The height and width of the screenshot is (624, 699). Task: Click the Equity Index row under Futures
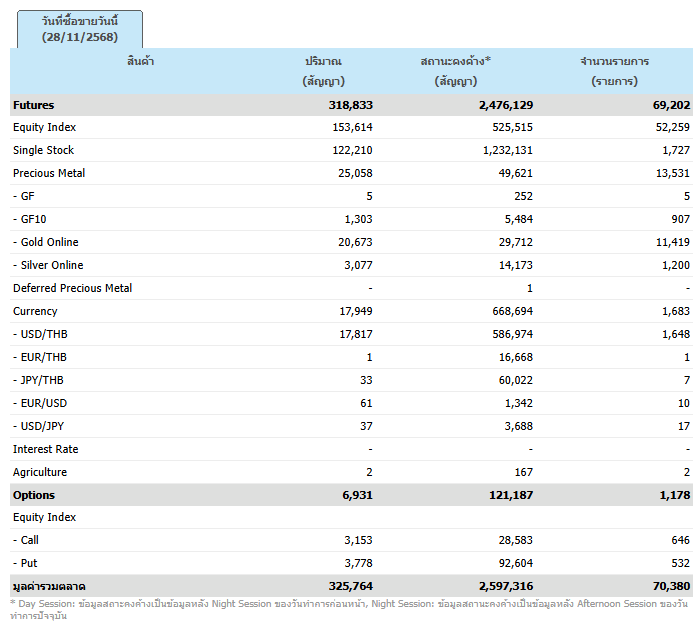point(45,128)
